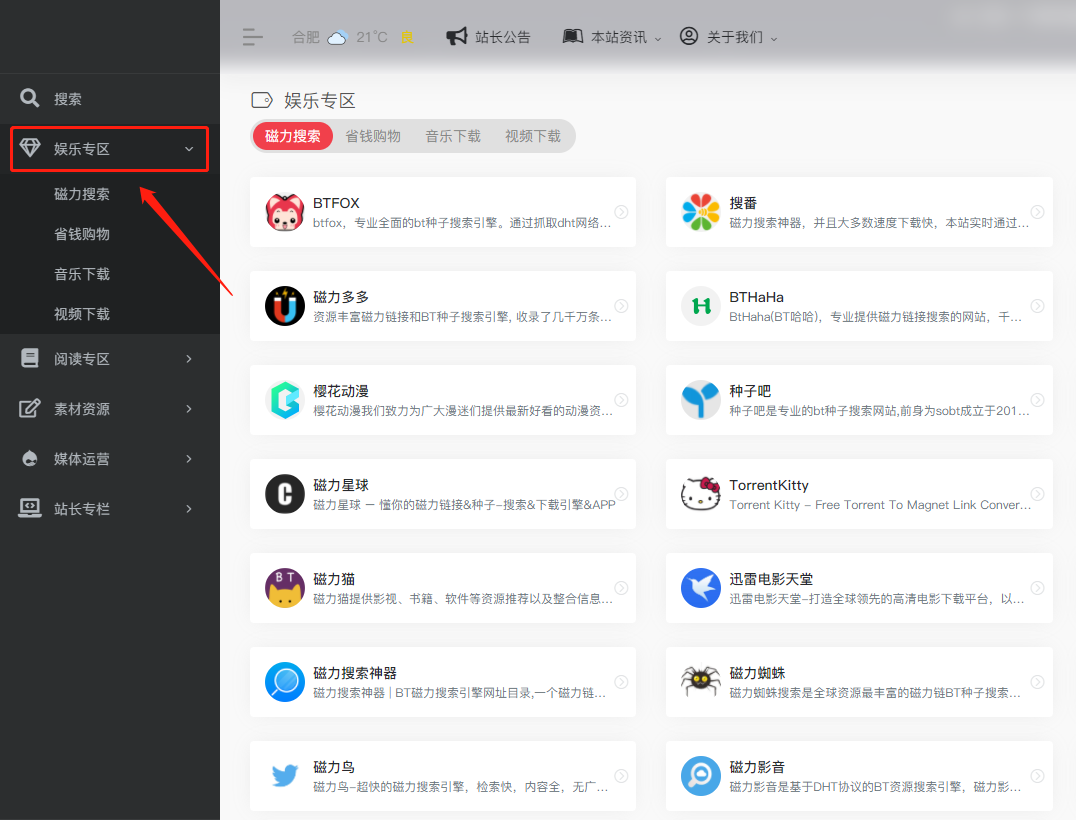
Task: Click the cloud weather icon
Action: [x=337, y=37]
